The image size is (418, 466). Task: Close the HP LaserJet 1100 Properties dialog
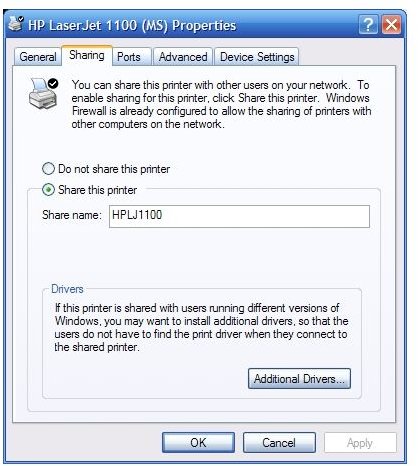(391, 24)
